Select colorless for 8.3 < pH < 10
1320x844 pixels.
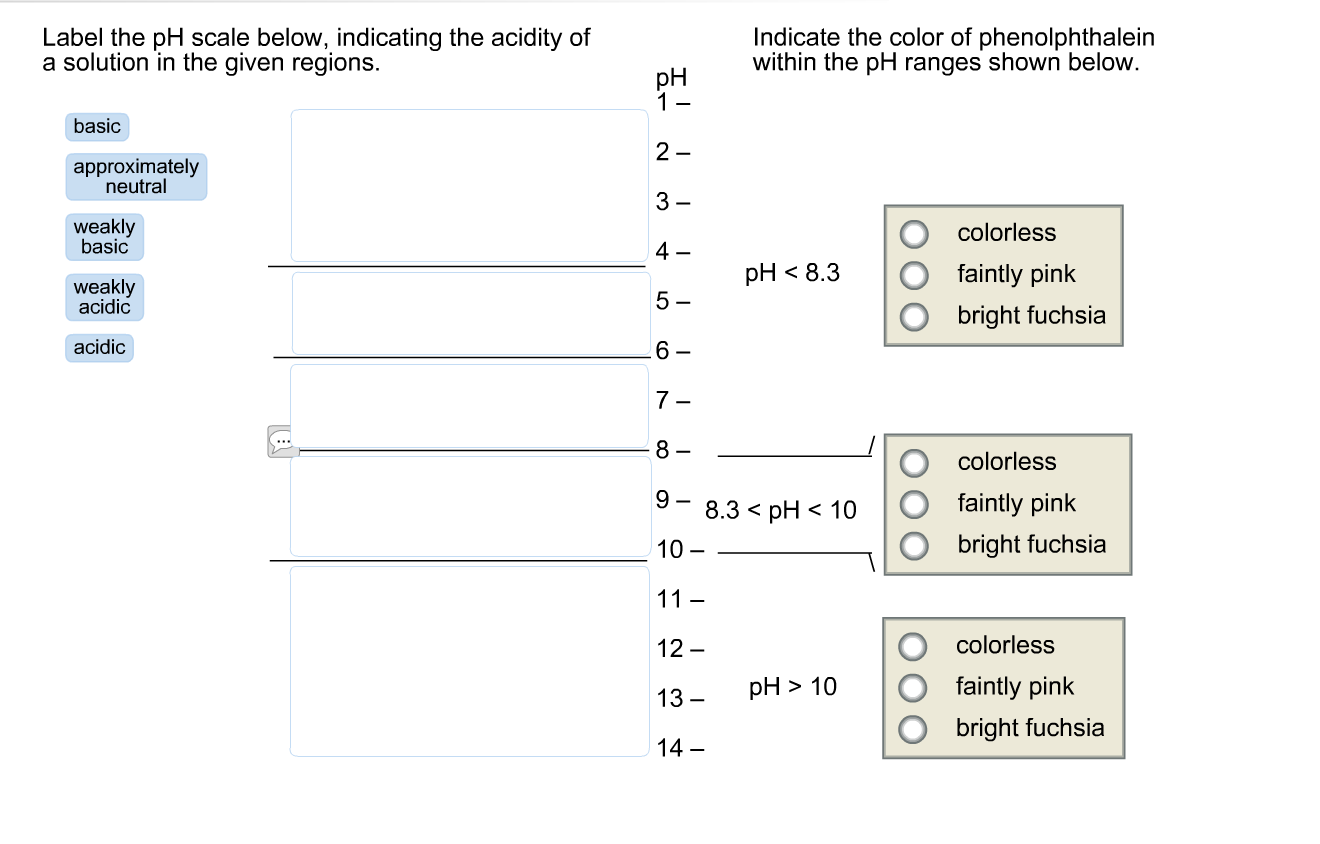[x=913, y=462]
